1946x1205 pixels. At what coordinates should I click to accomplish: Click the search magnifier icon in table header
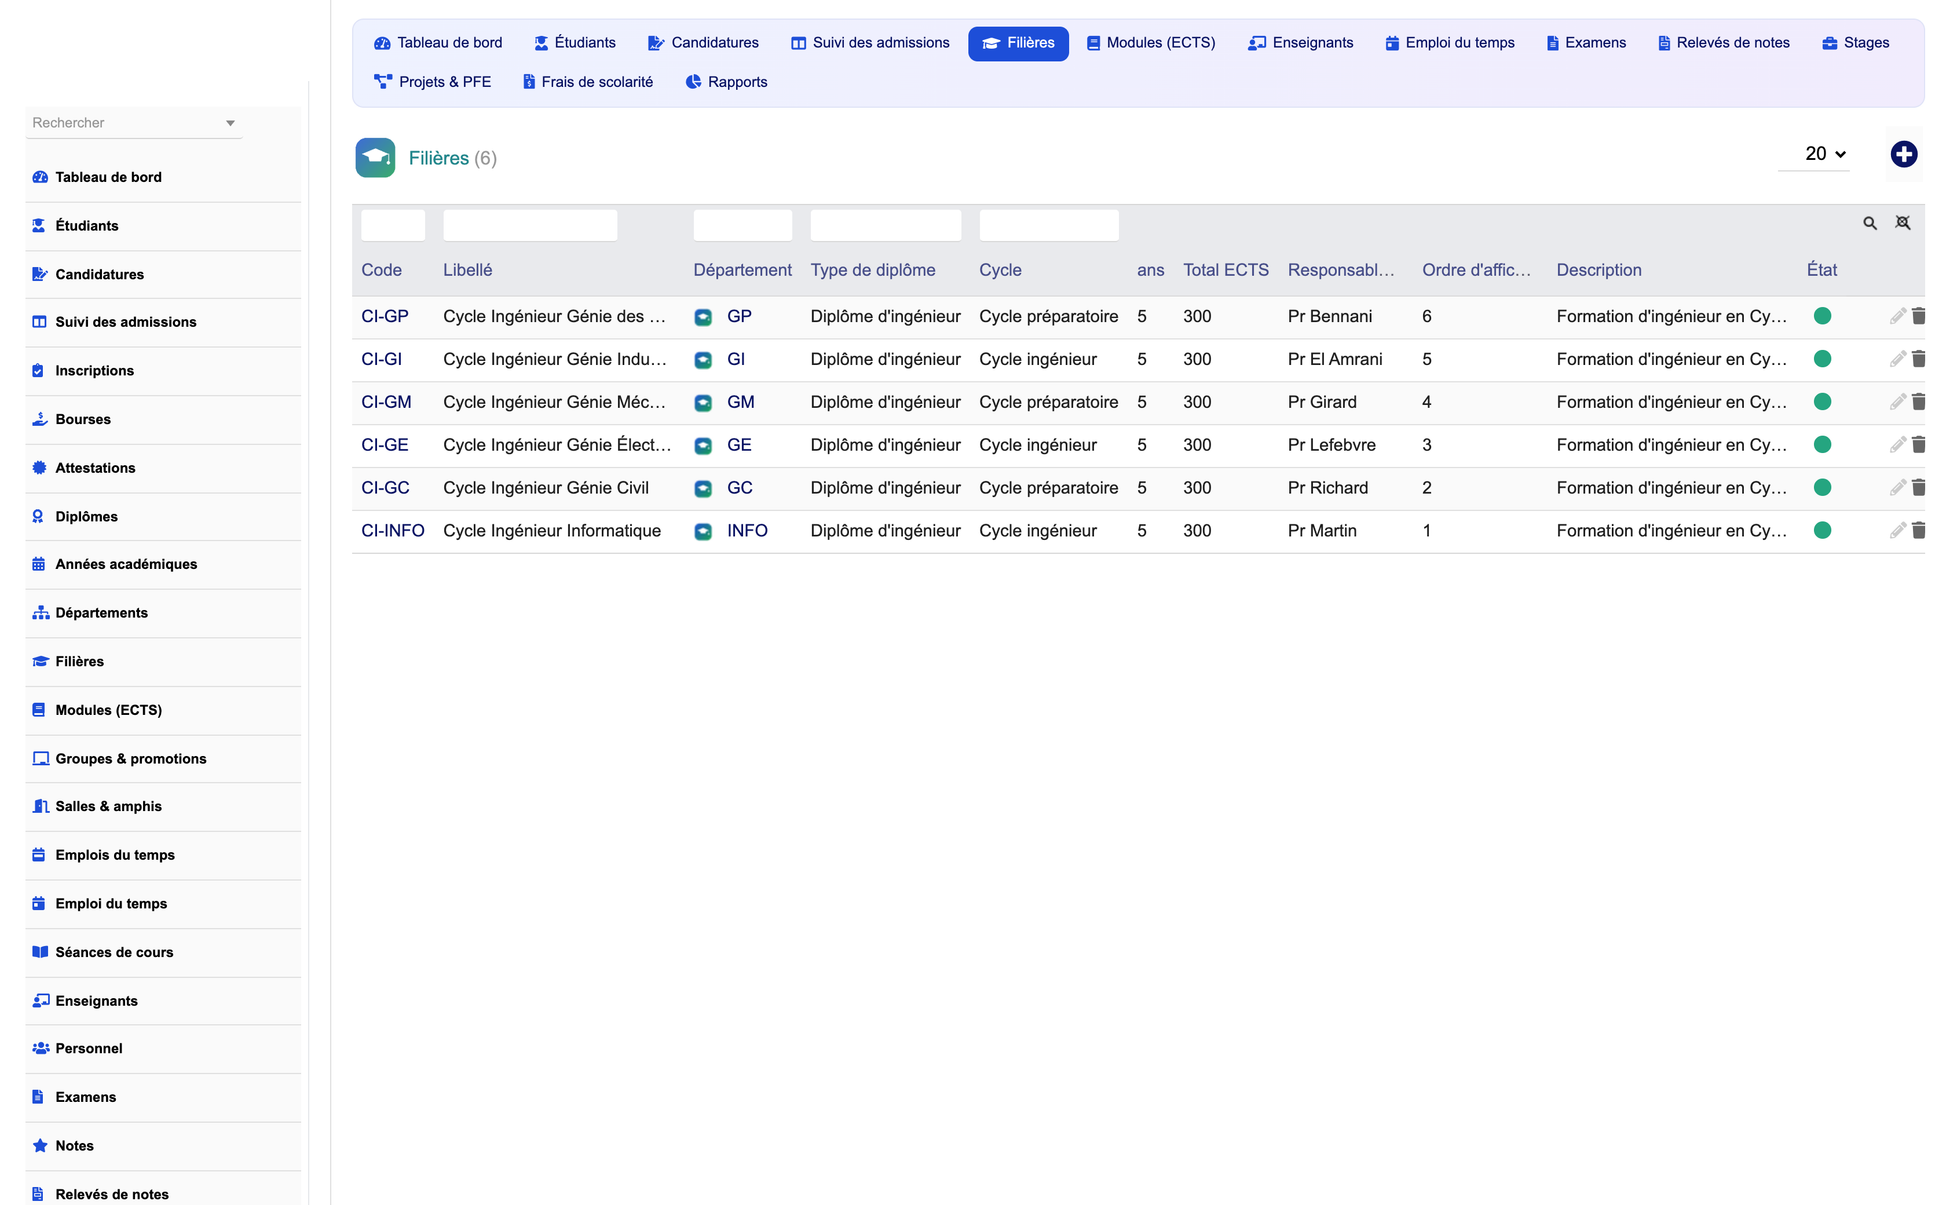coord(1870,223)
